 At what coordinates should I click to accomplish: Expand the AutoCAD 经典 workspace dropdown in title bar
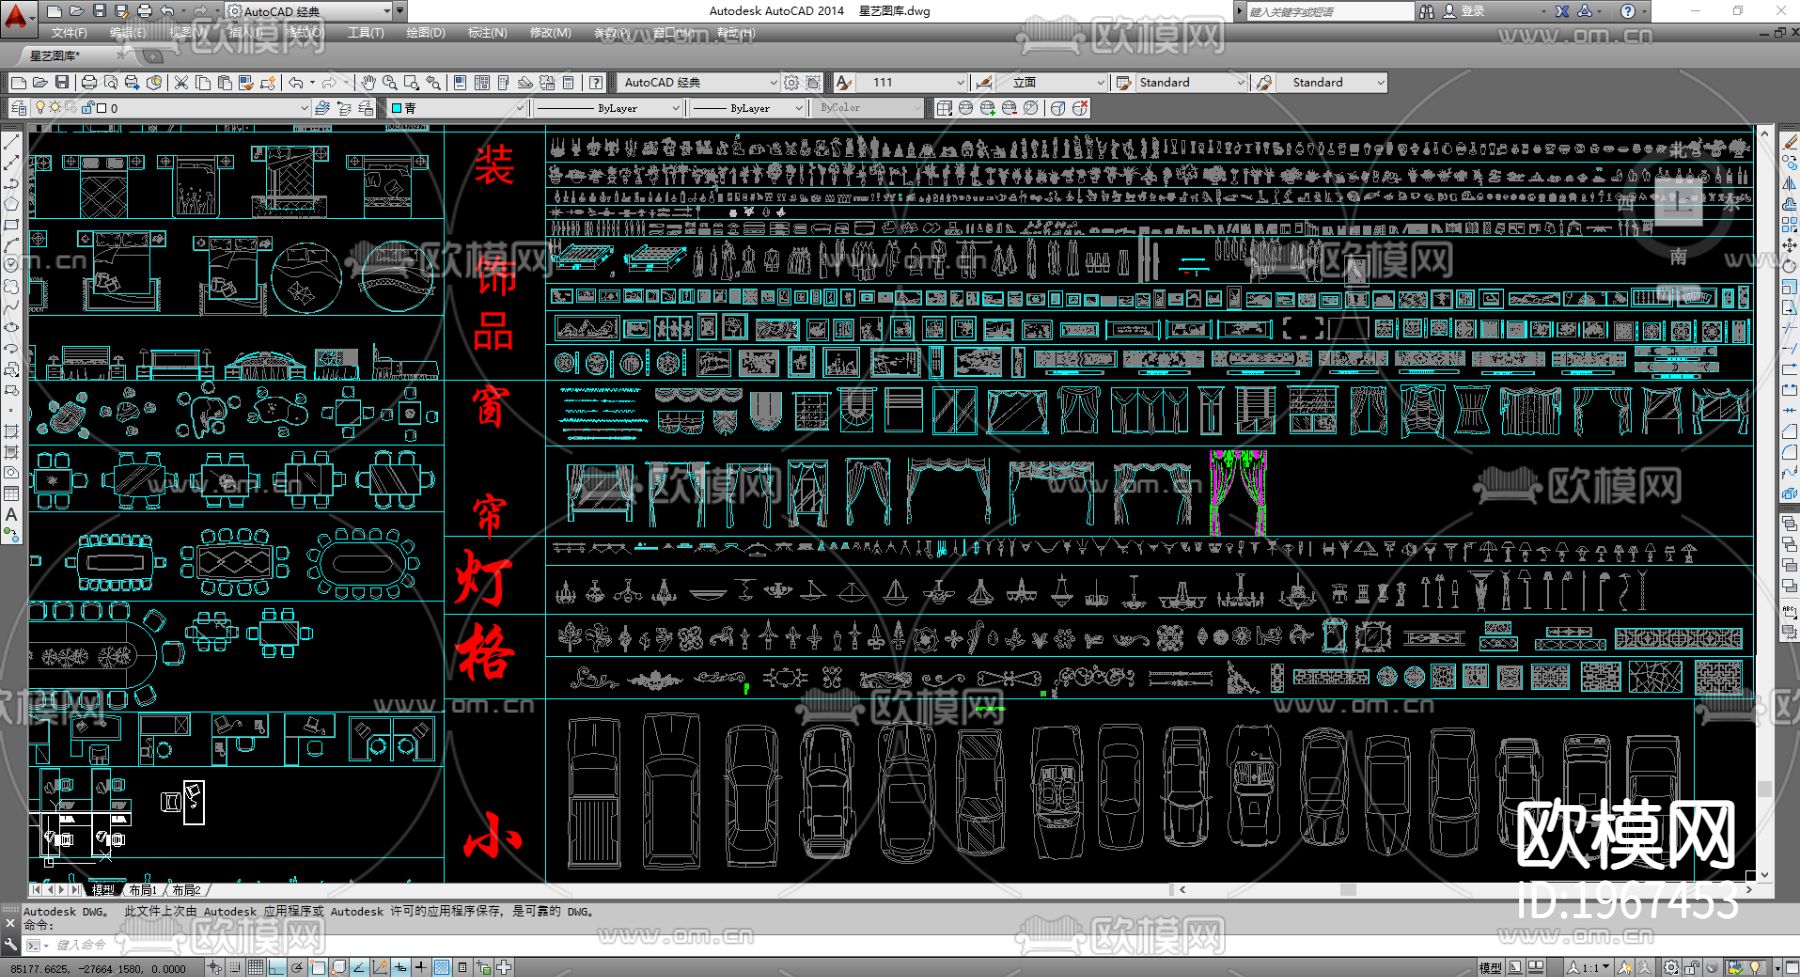coord(388,11)
